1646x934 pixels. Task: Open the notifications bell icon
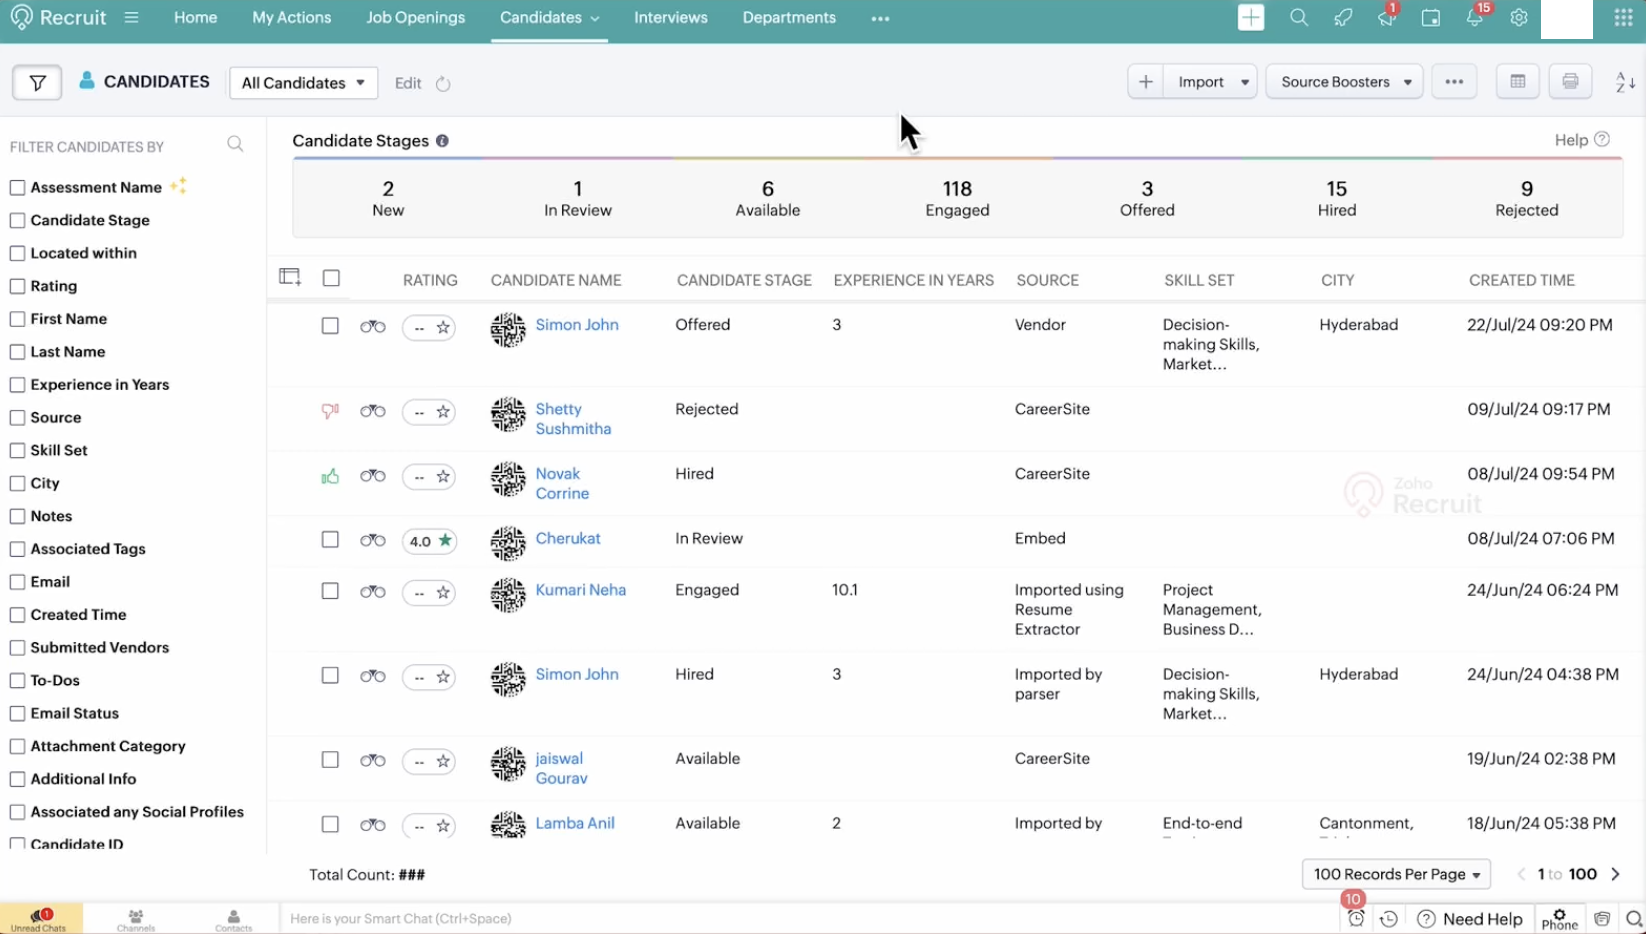1475,18
